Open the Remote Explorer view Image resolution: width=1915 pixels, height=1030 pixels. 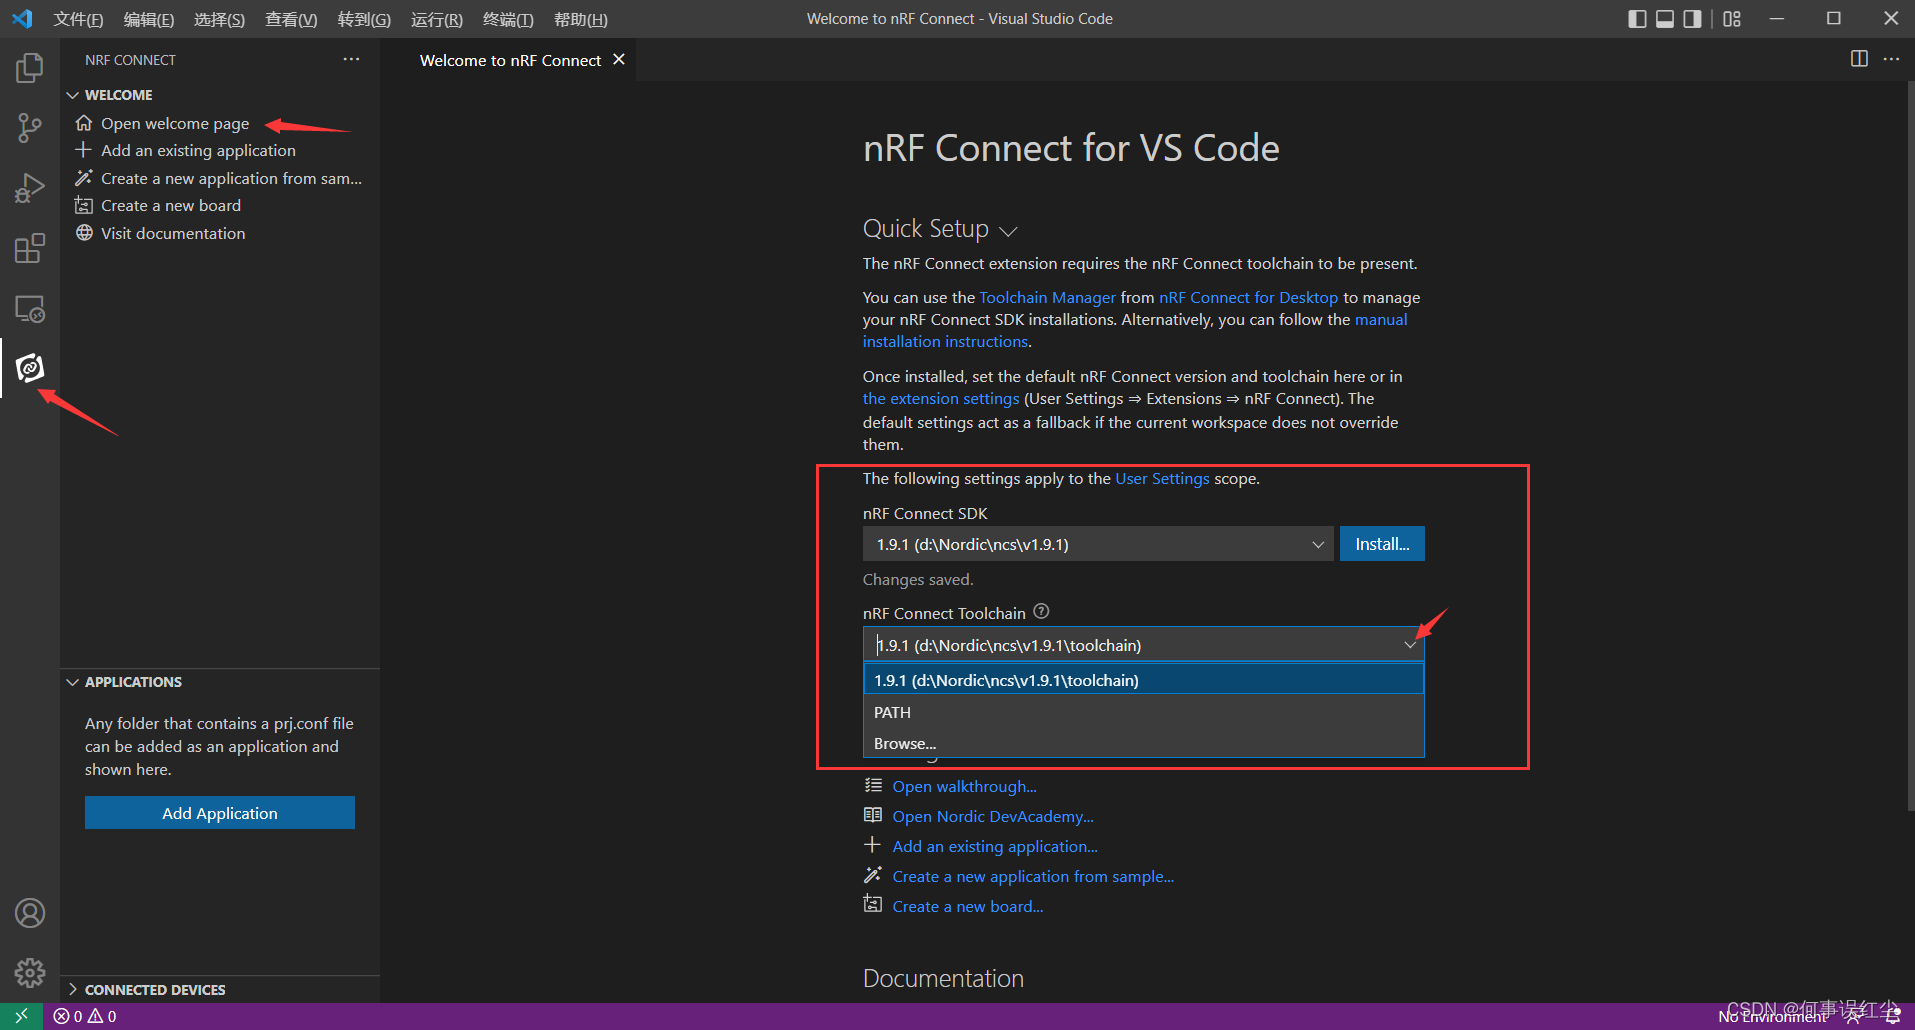point(30,309)
